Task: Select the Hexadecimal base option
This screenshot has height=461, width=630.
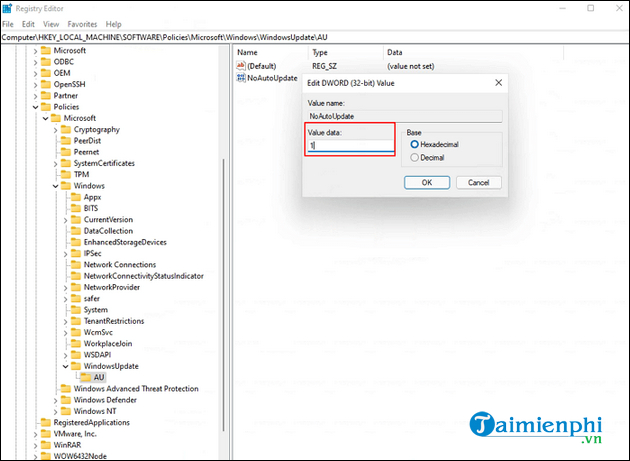Action: click(413, 144)
